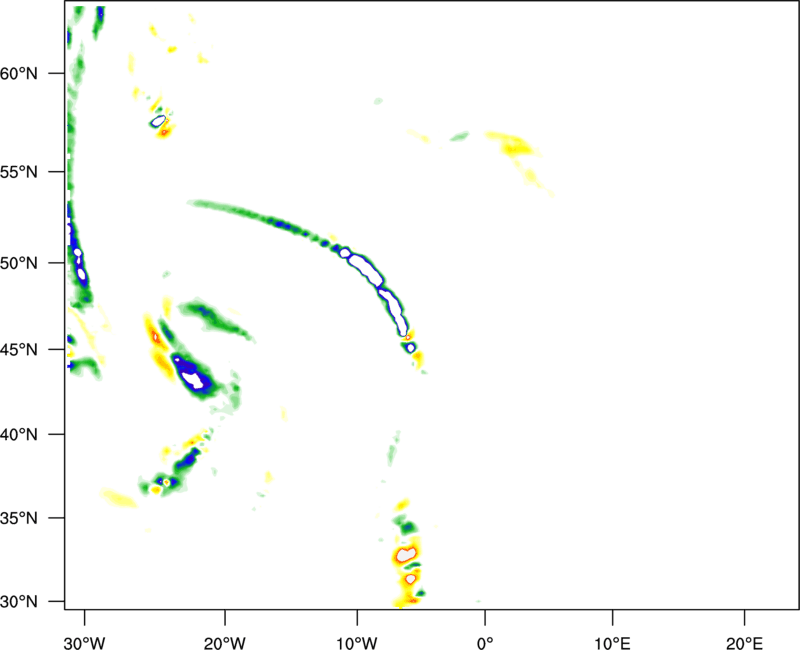The height and width of the screenshot is (650, 800).
Task: Click the 20°W longitude label
Action: pos(225,643)
